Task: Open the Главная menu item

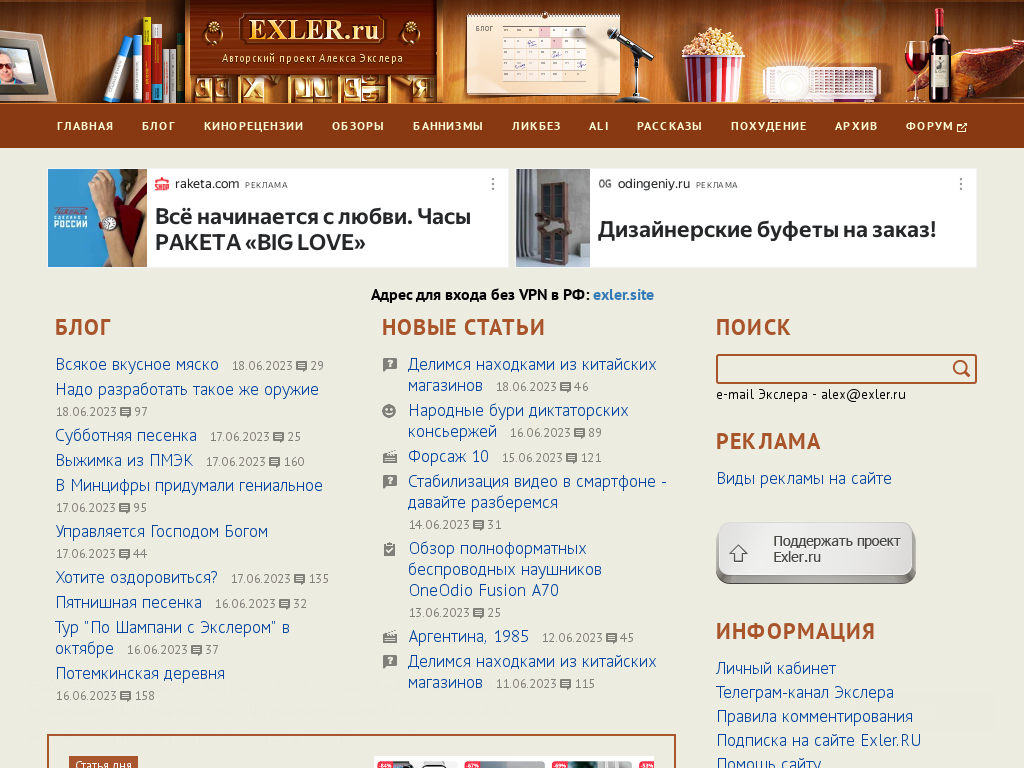Action: (85, 126)
